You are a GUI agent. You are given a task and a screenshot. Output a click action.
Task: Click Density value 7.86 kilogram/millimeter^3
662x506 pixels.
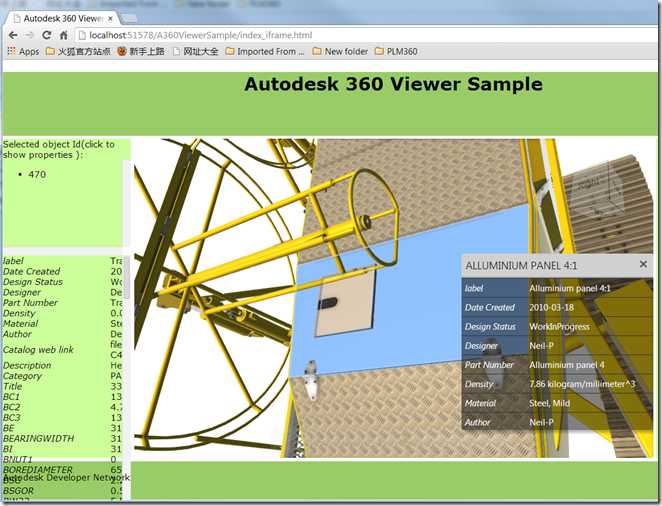pyautogui.click(x=582, y=384)
